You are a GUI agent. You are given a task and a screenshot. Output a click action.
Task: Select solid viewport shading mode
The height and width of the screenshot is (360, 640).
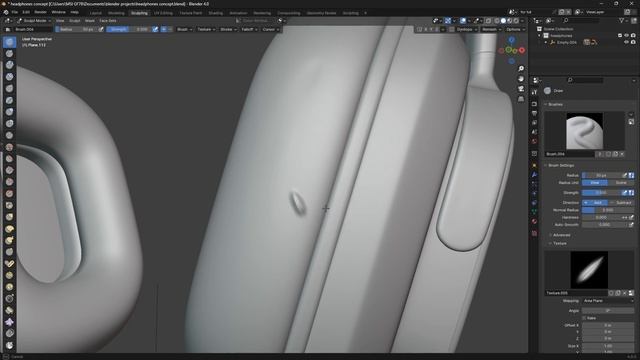coord(503,21)
